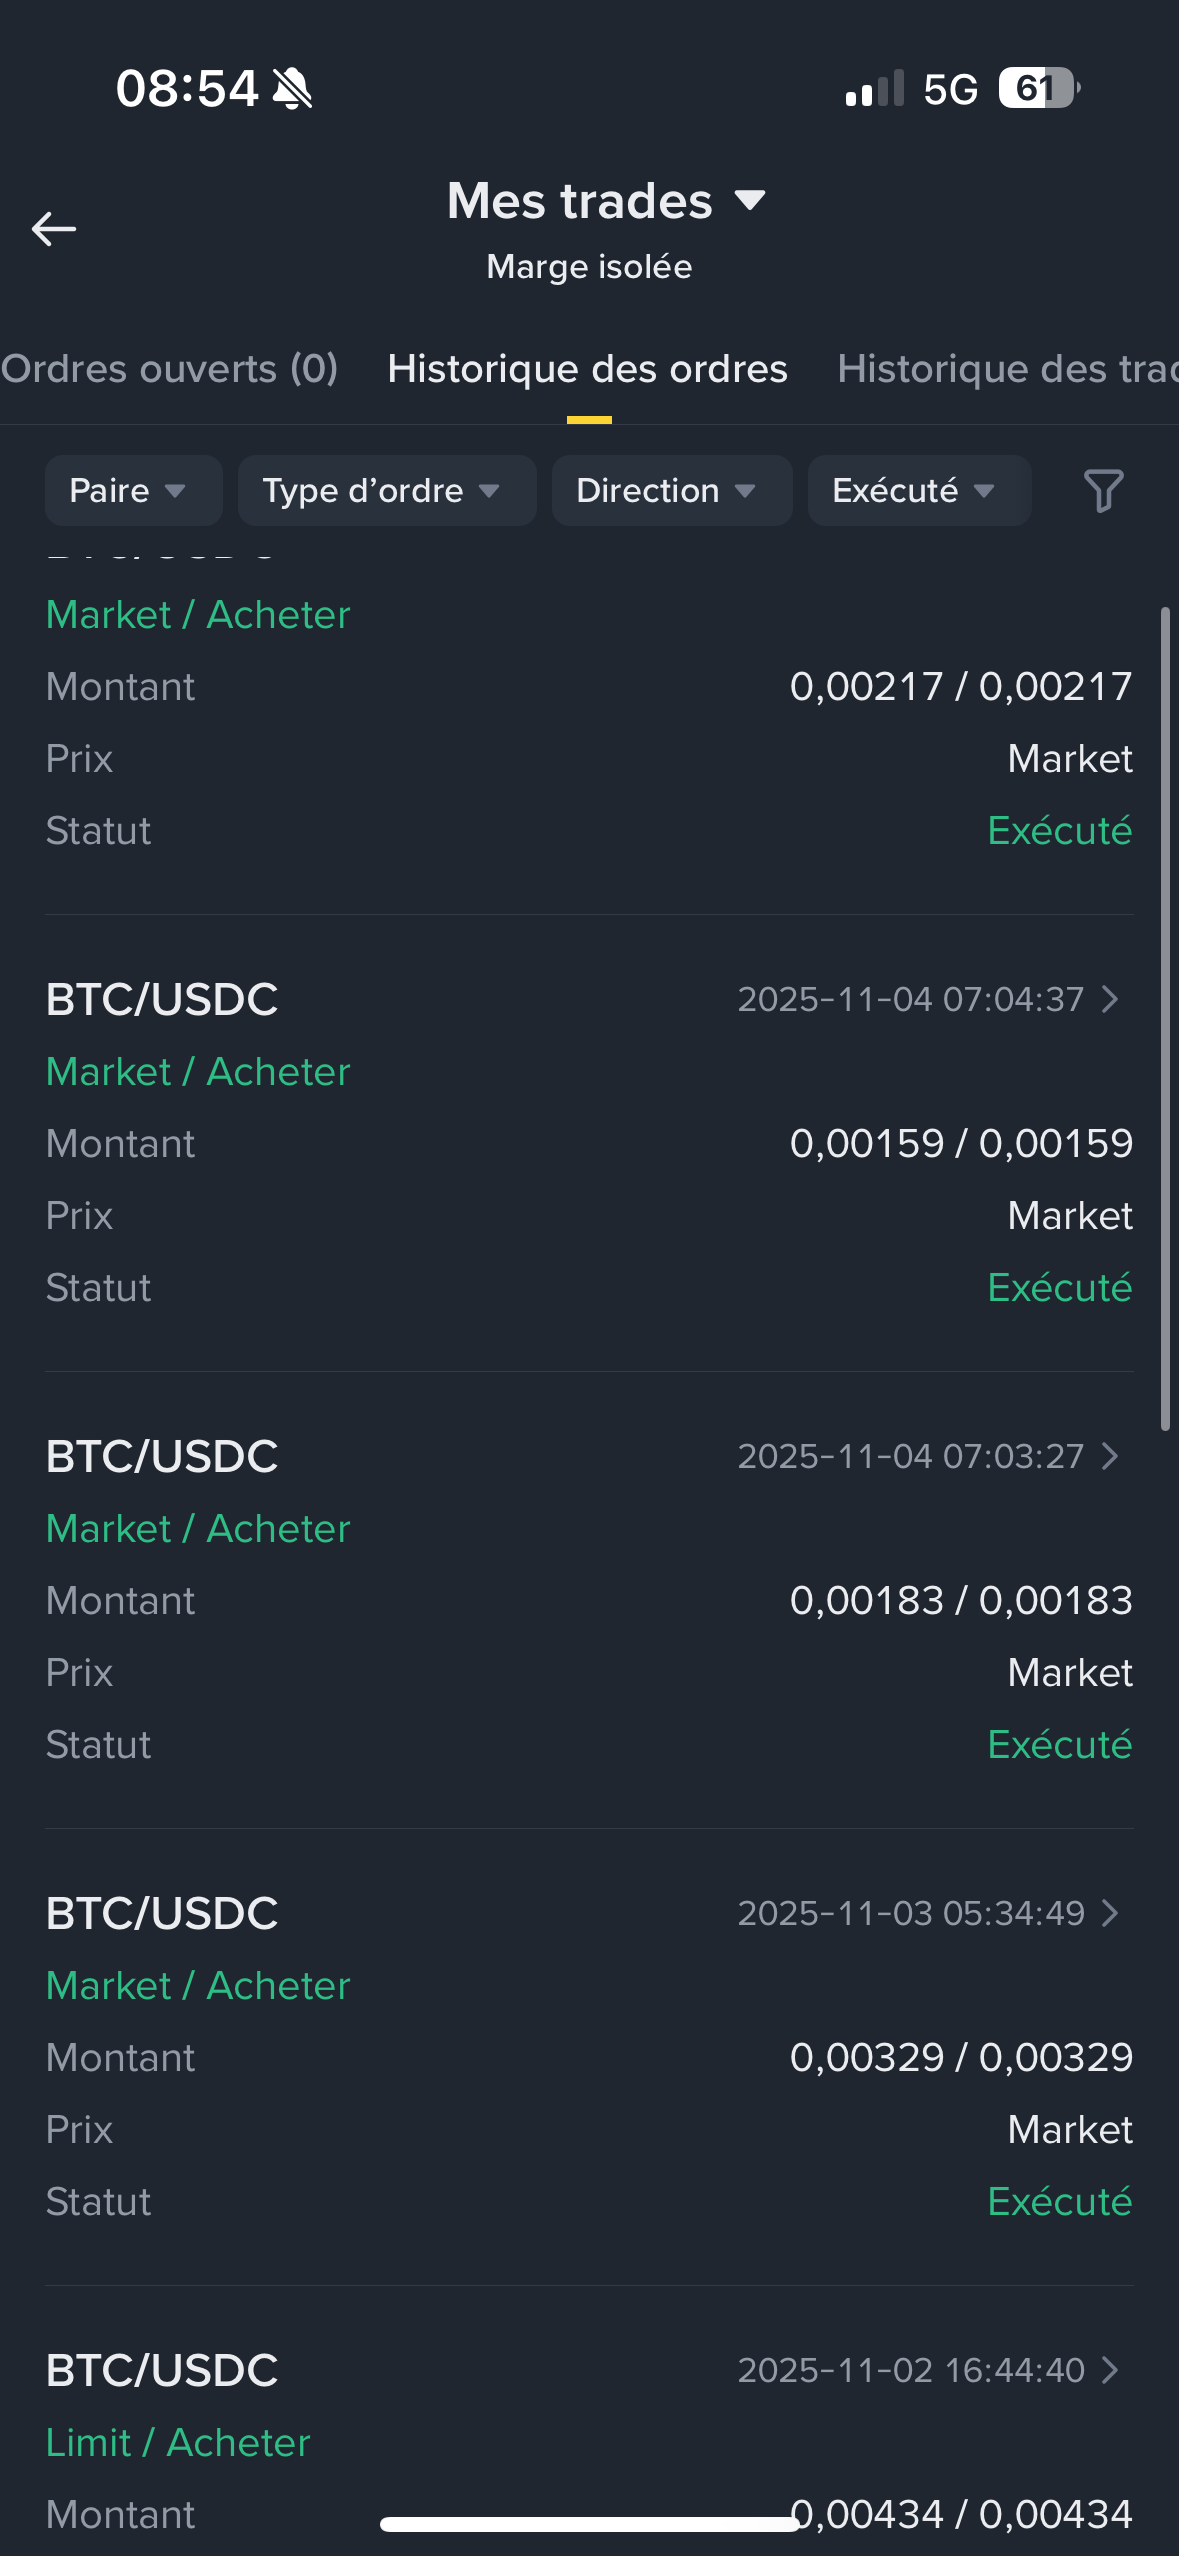Image resolution: width=1179 pixels, height=2556 pixels.
Task: Tap chevron beside 2025-11-02 16:44:40 order
Action: [x=1109, y=2370]
